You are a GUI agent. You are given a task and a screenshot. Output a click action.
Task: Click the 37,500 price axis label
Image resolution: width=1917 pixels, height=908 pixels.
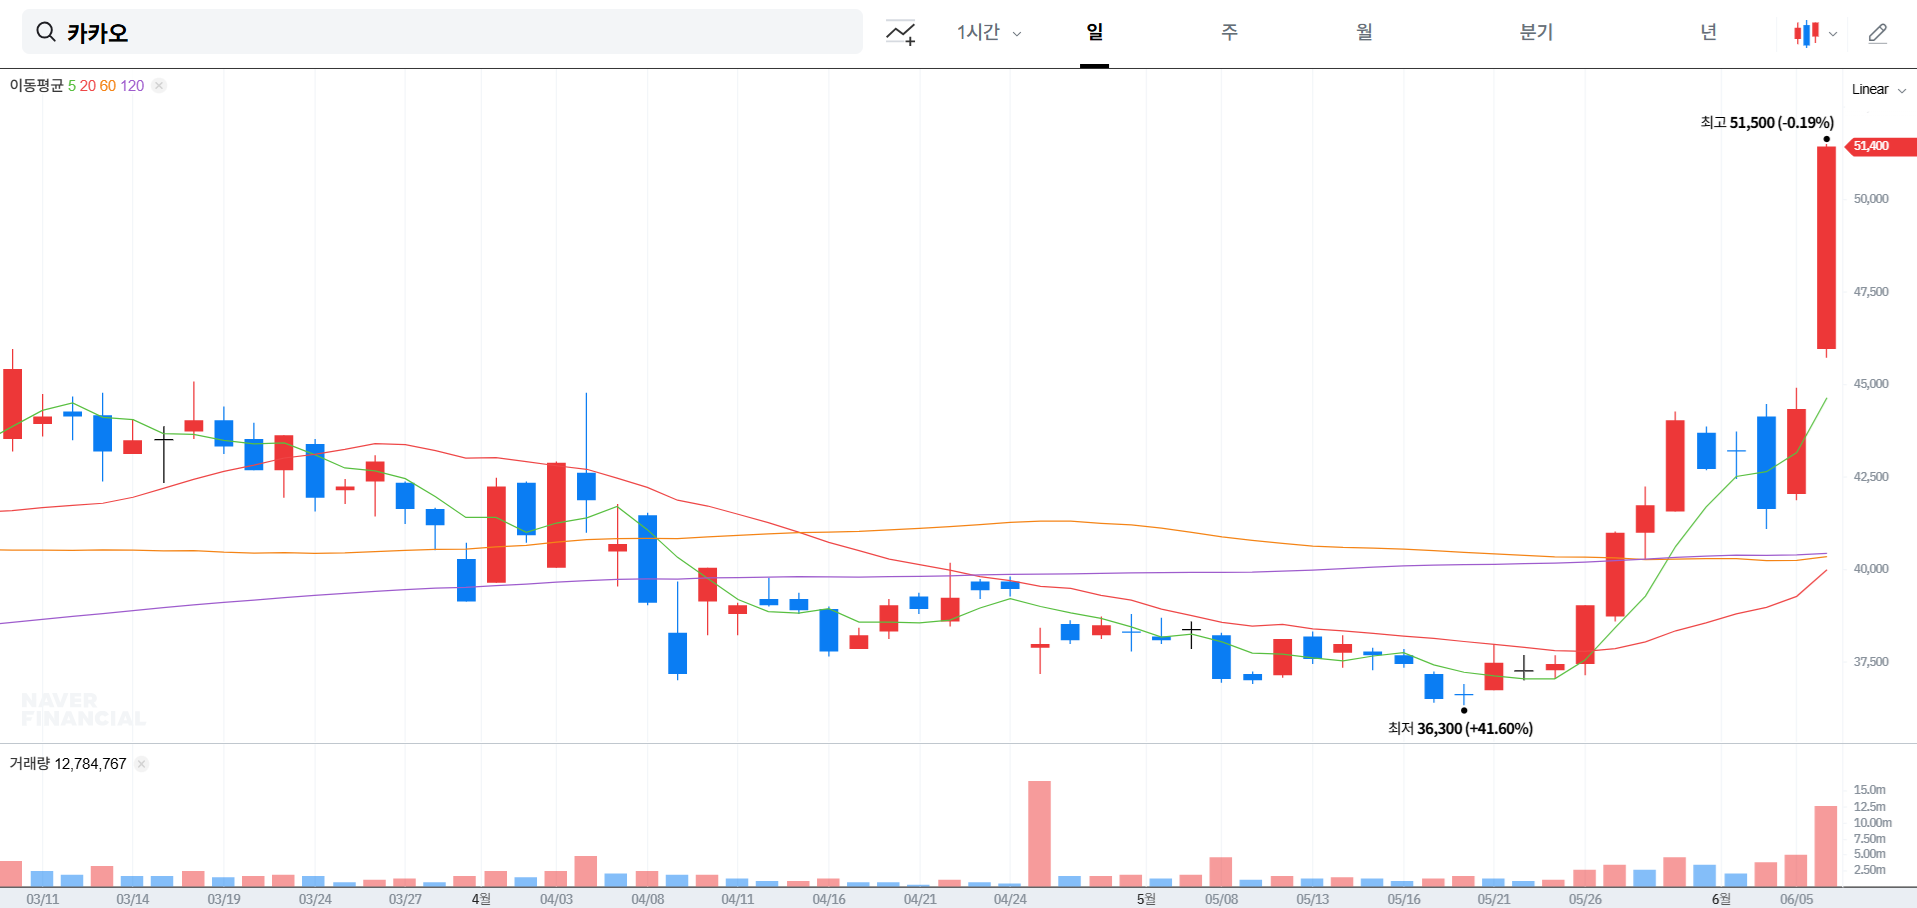[1871, 662]
